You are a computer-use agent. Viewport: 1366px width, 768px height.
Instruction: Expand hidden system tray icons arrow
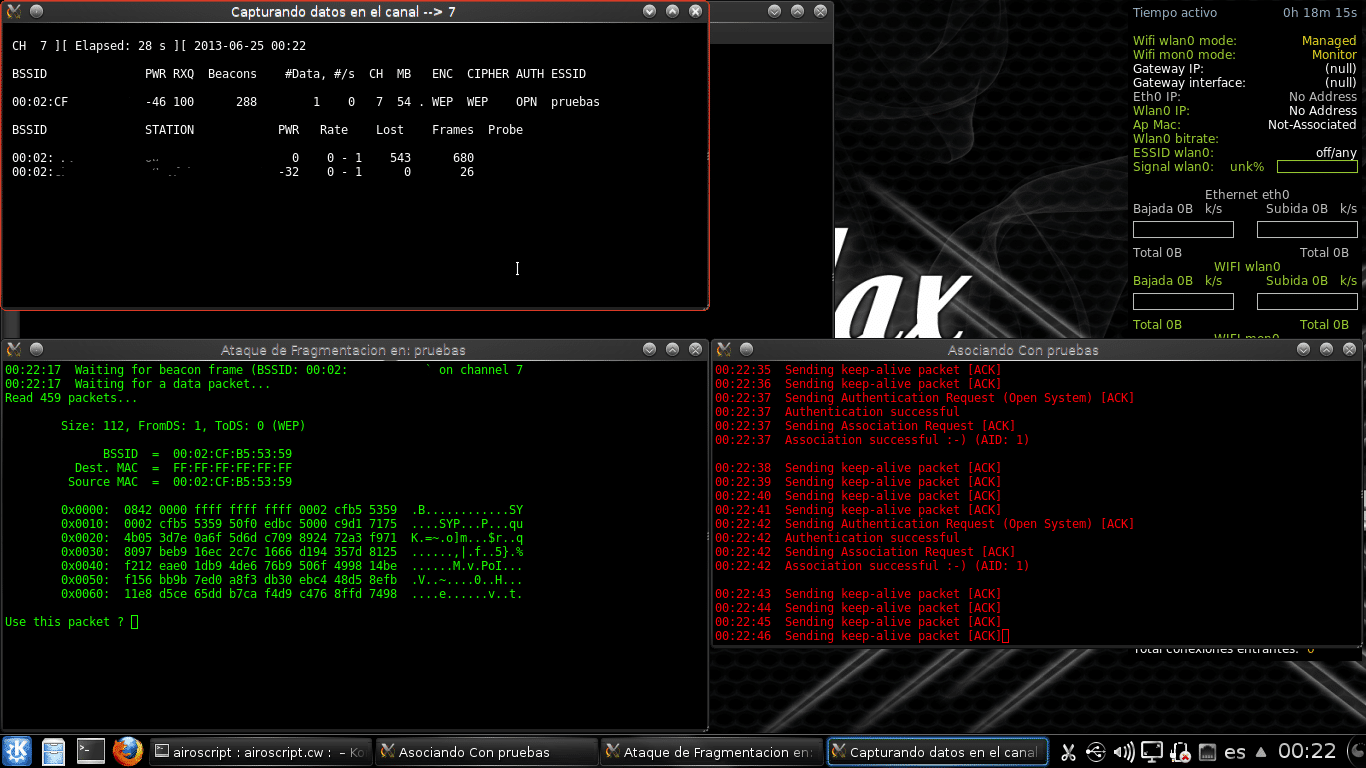1261,752
